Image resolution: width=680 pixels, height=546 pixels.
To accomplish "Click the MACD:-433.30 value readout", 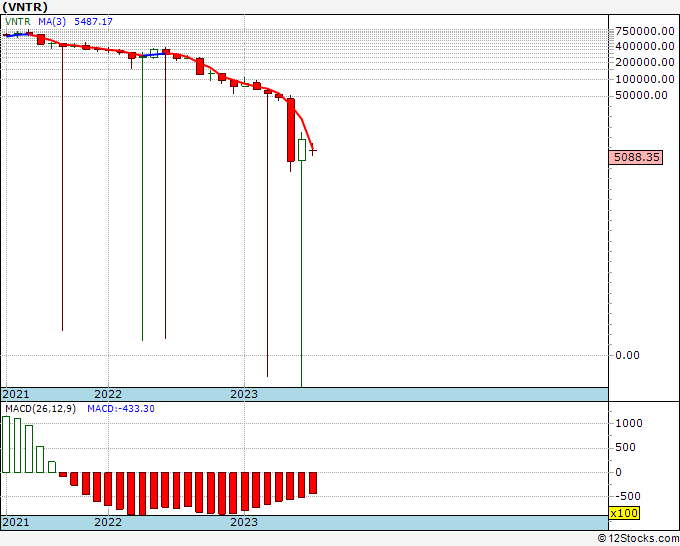I will pyautogui.click(x=121, y=409).
